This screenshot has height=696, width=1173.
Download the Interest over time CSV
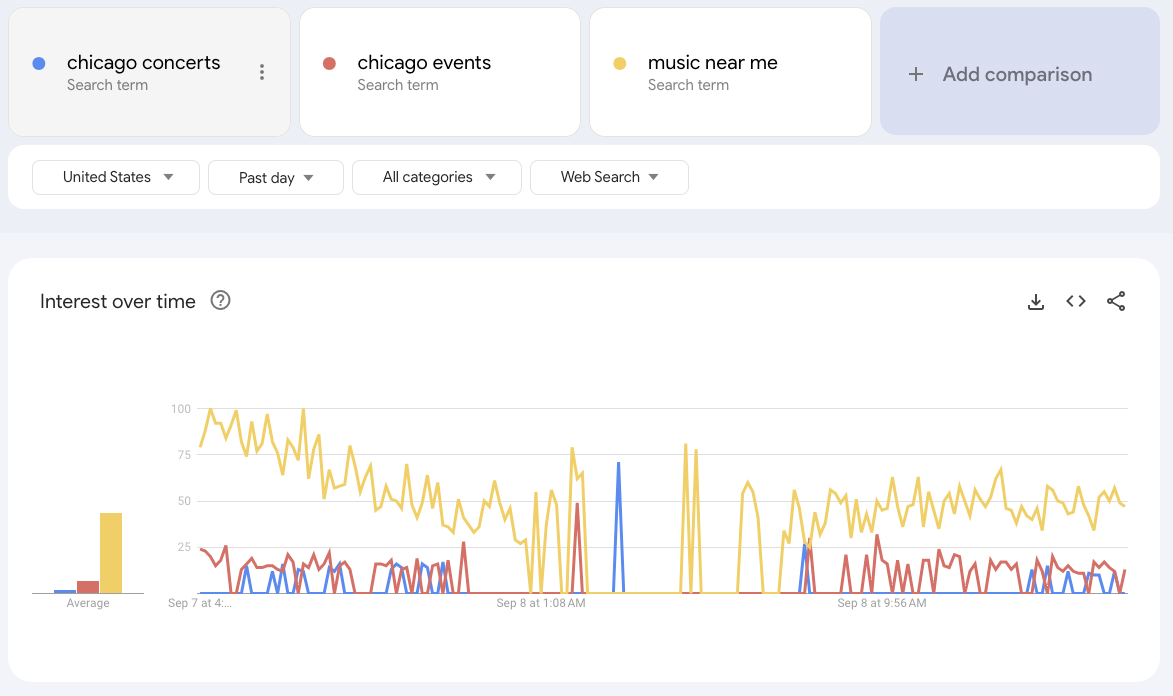tap(1035, 302)
